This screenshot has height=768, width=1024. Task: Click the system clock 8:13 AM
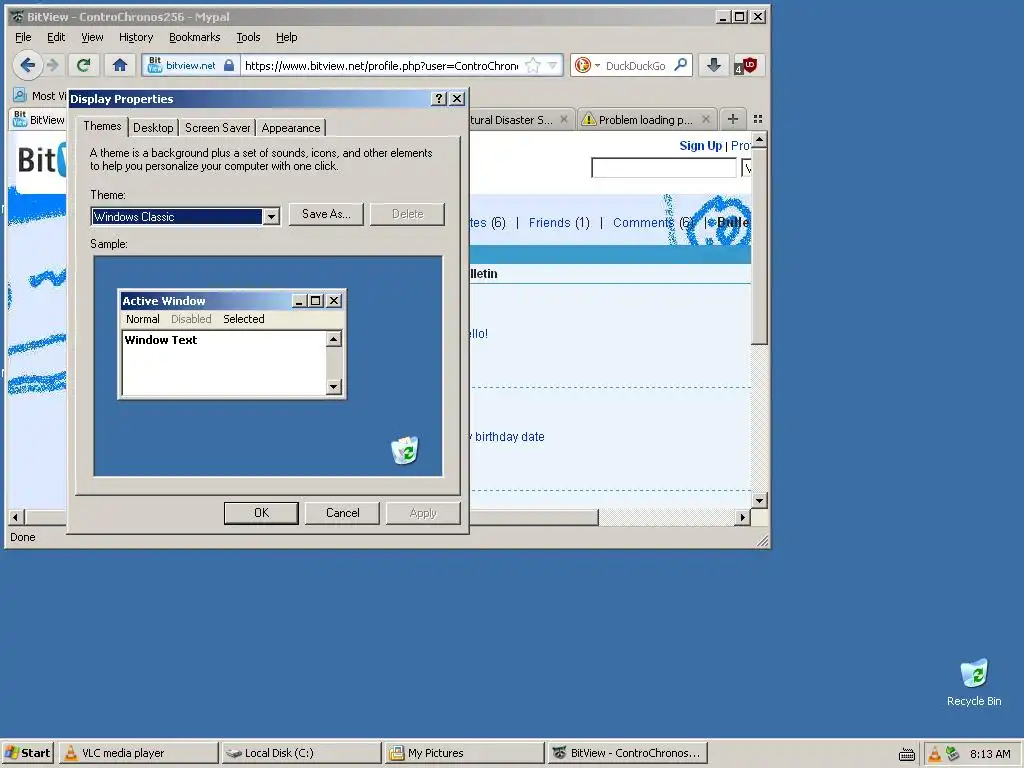coord(990,754)
